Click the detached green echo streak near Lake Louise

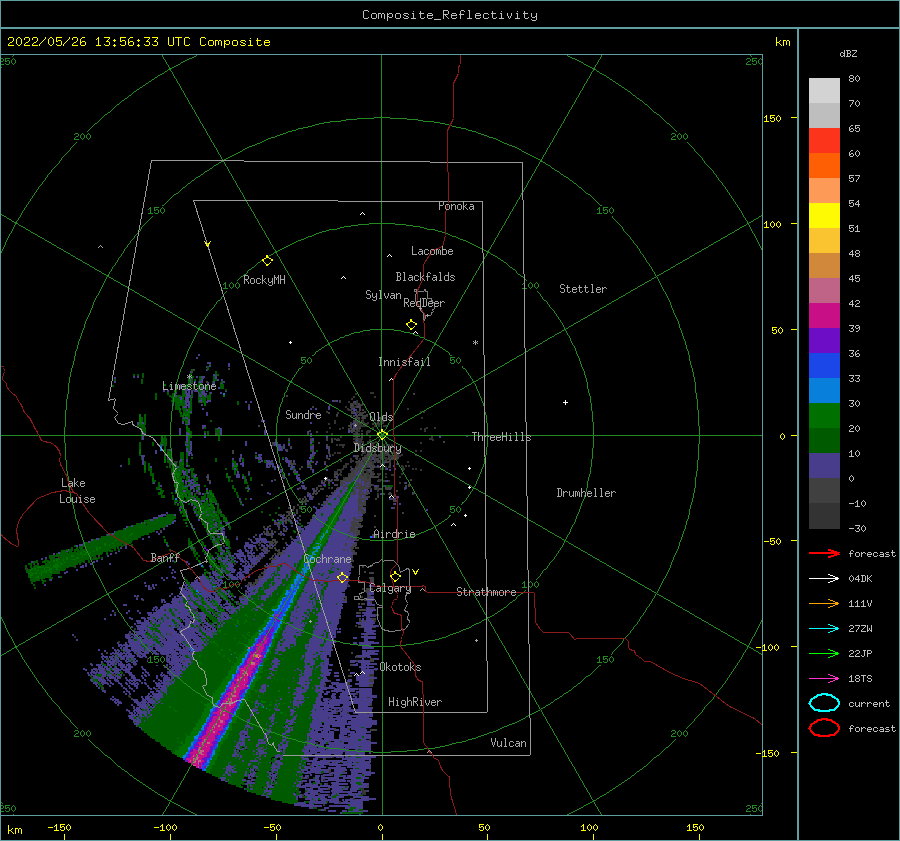click(x=100, y=549)
